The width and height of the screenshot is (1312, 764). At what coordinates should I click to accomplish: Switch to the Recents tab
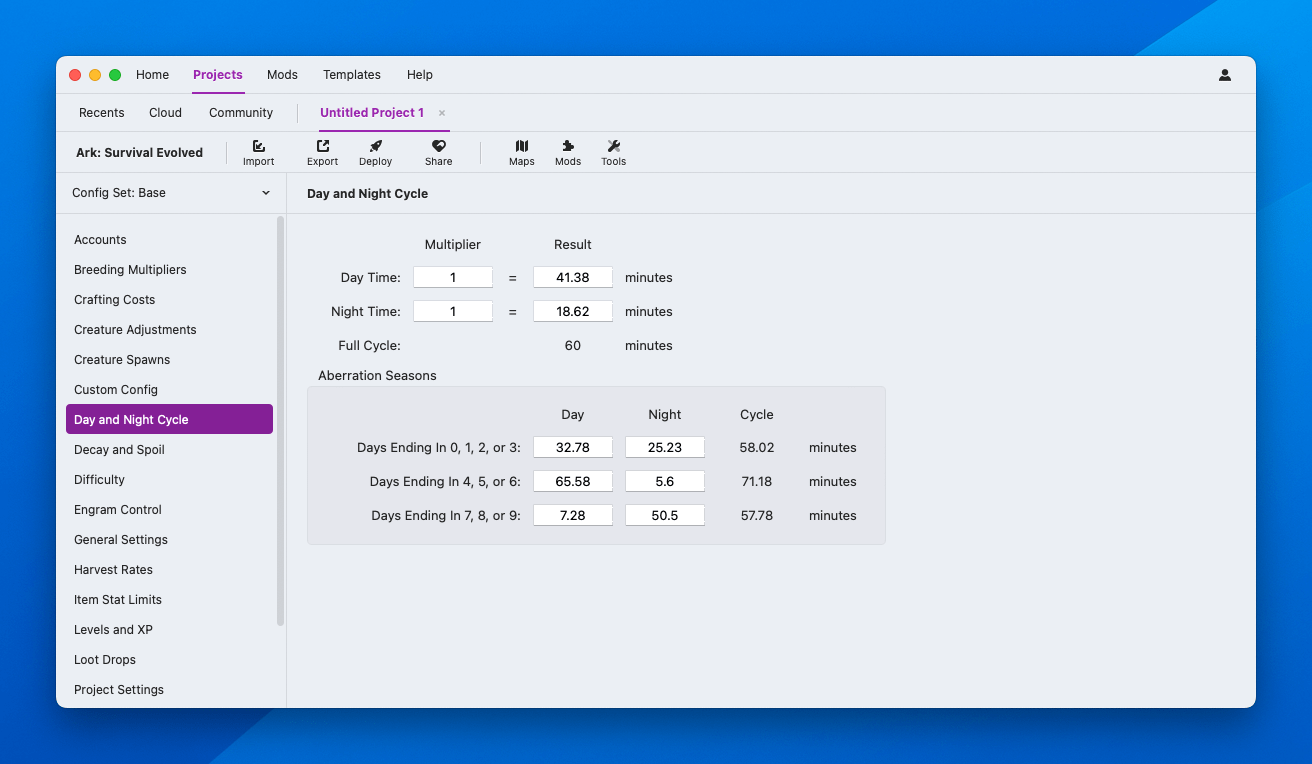coord(102,113)
